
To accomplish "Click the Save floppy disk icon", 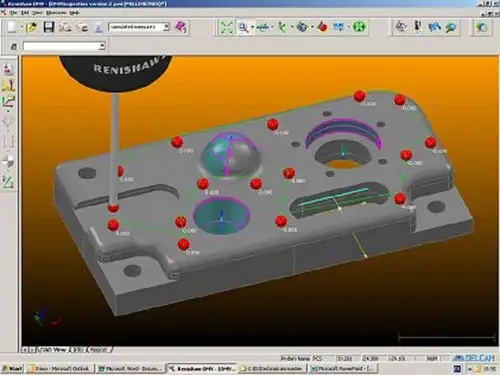I will point(49,27).
